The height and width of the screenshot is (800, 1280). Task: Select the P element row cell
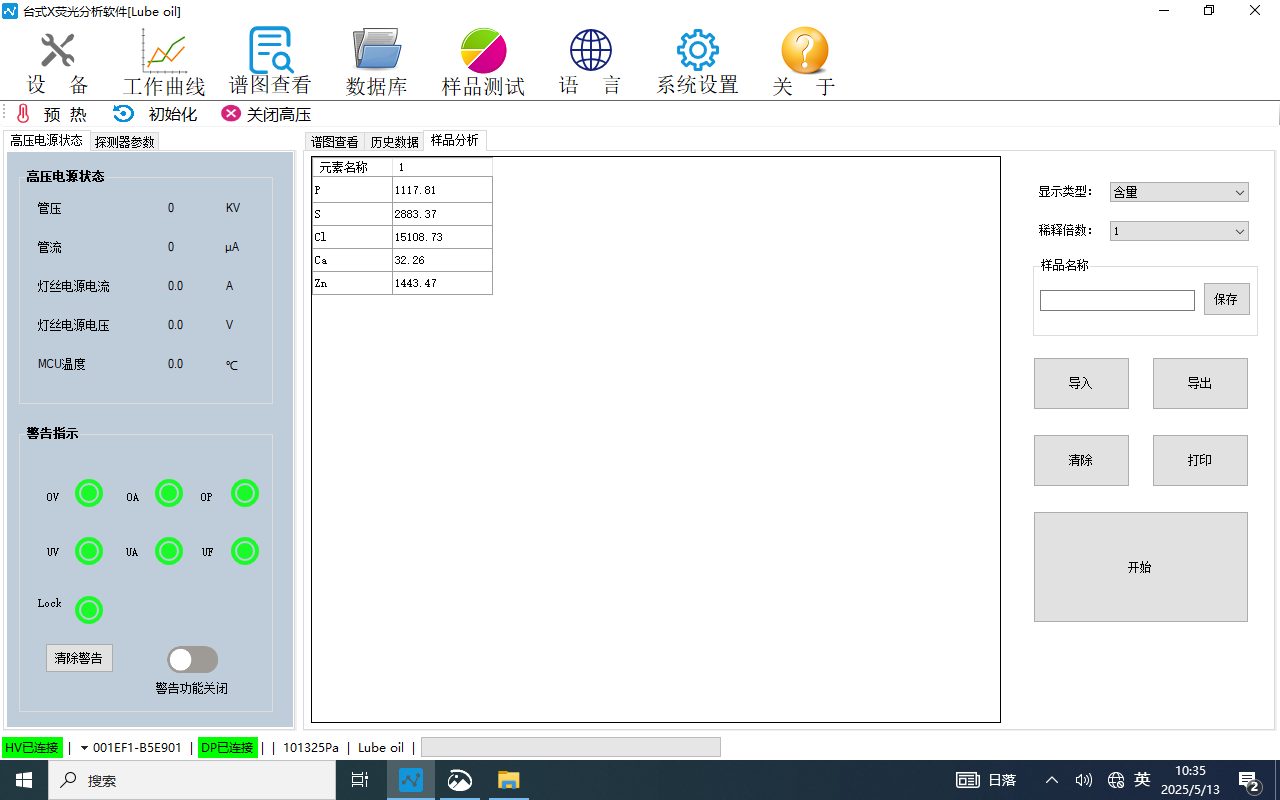tap(352, 190)
